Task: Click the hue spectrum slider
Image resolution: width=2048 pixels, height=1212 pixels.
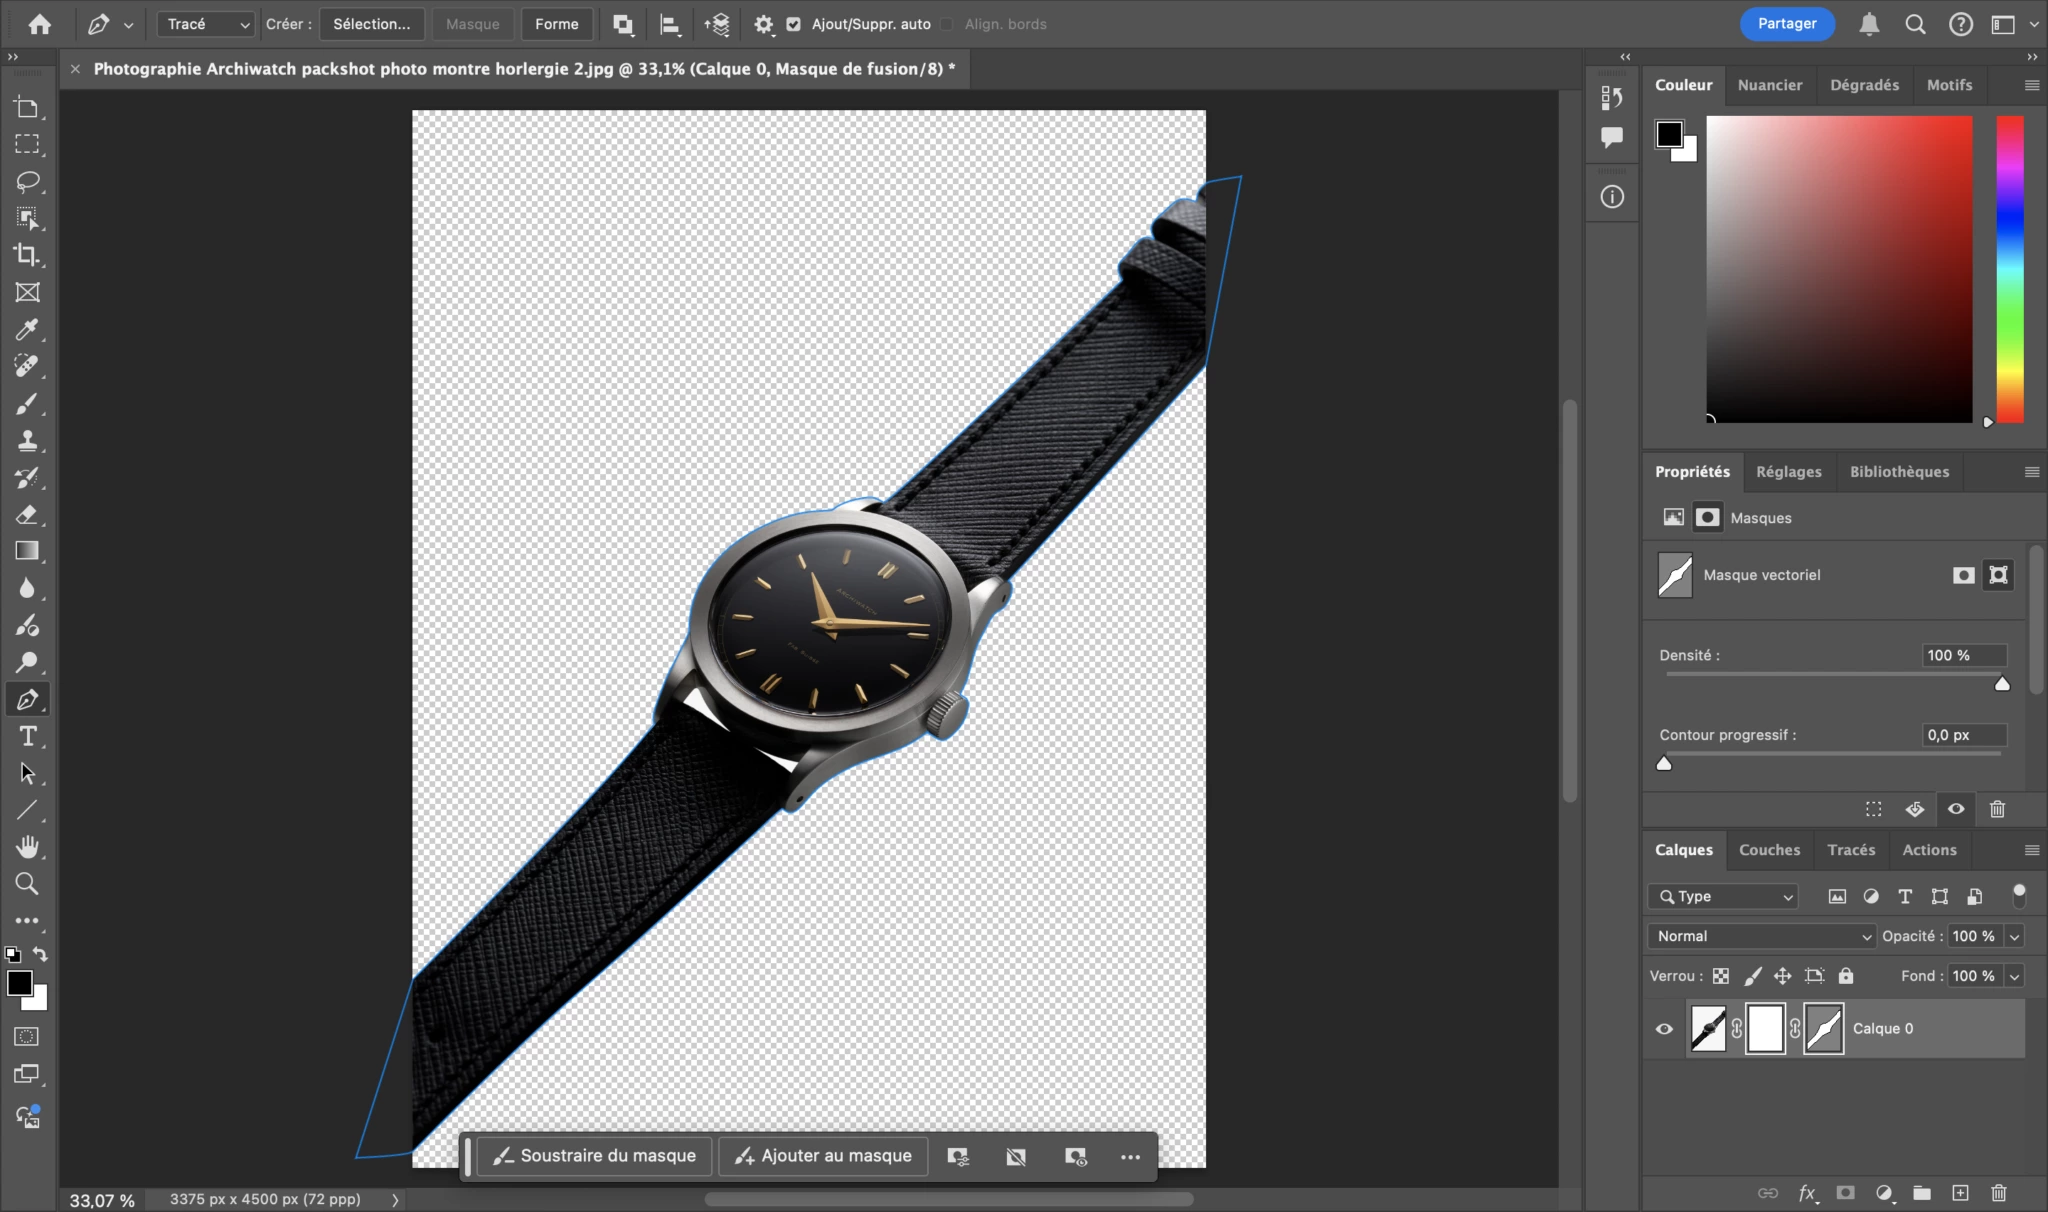Action: pyautogui.click(x=2010, y=269)
